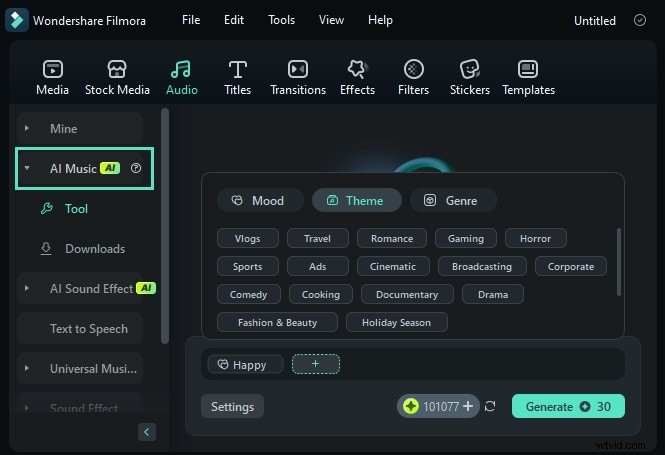This screenshot has height=455, width=665.
Task: Click the AI Music help question icon
Action: [x=136, y=169]
